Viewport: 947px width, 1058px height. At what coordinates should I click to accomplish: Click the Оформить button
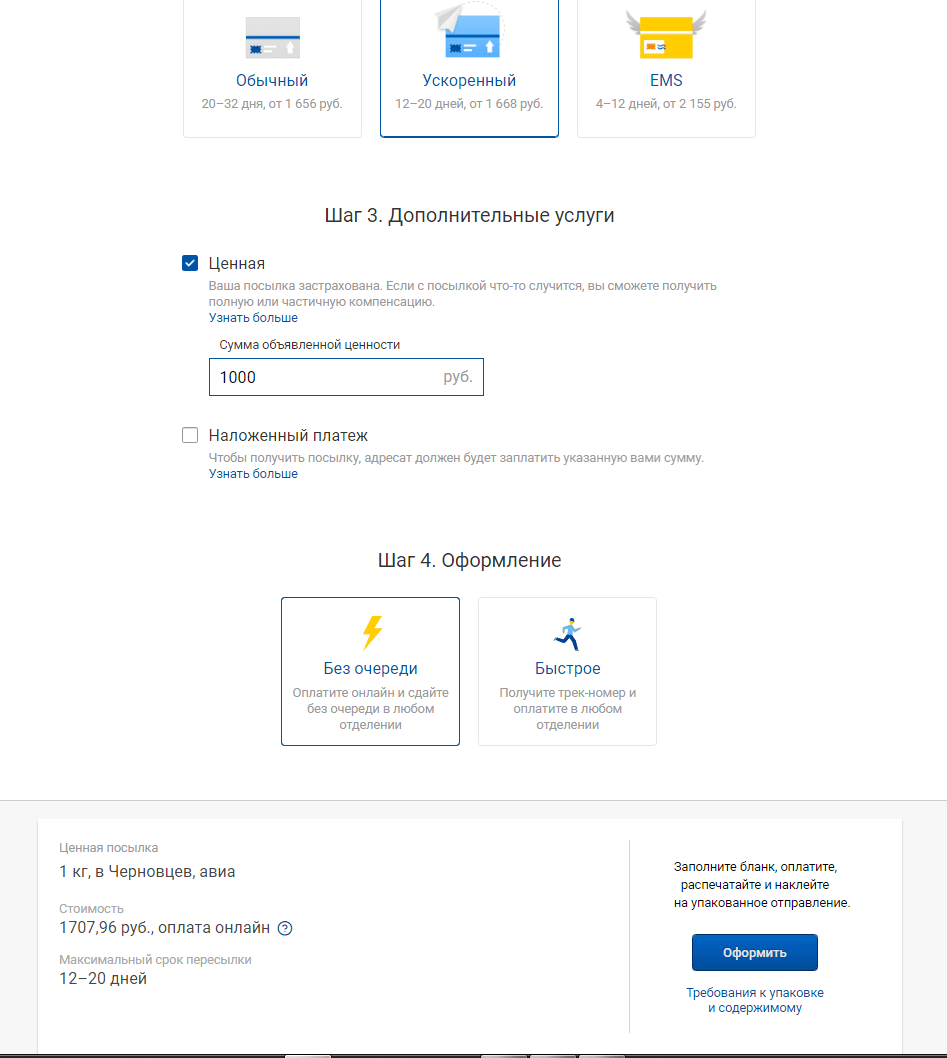755,953
